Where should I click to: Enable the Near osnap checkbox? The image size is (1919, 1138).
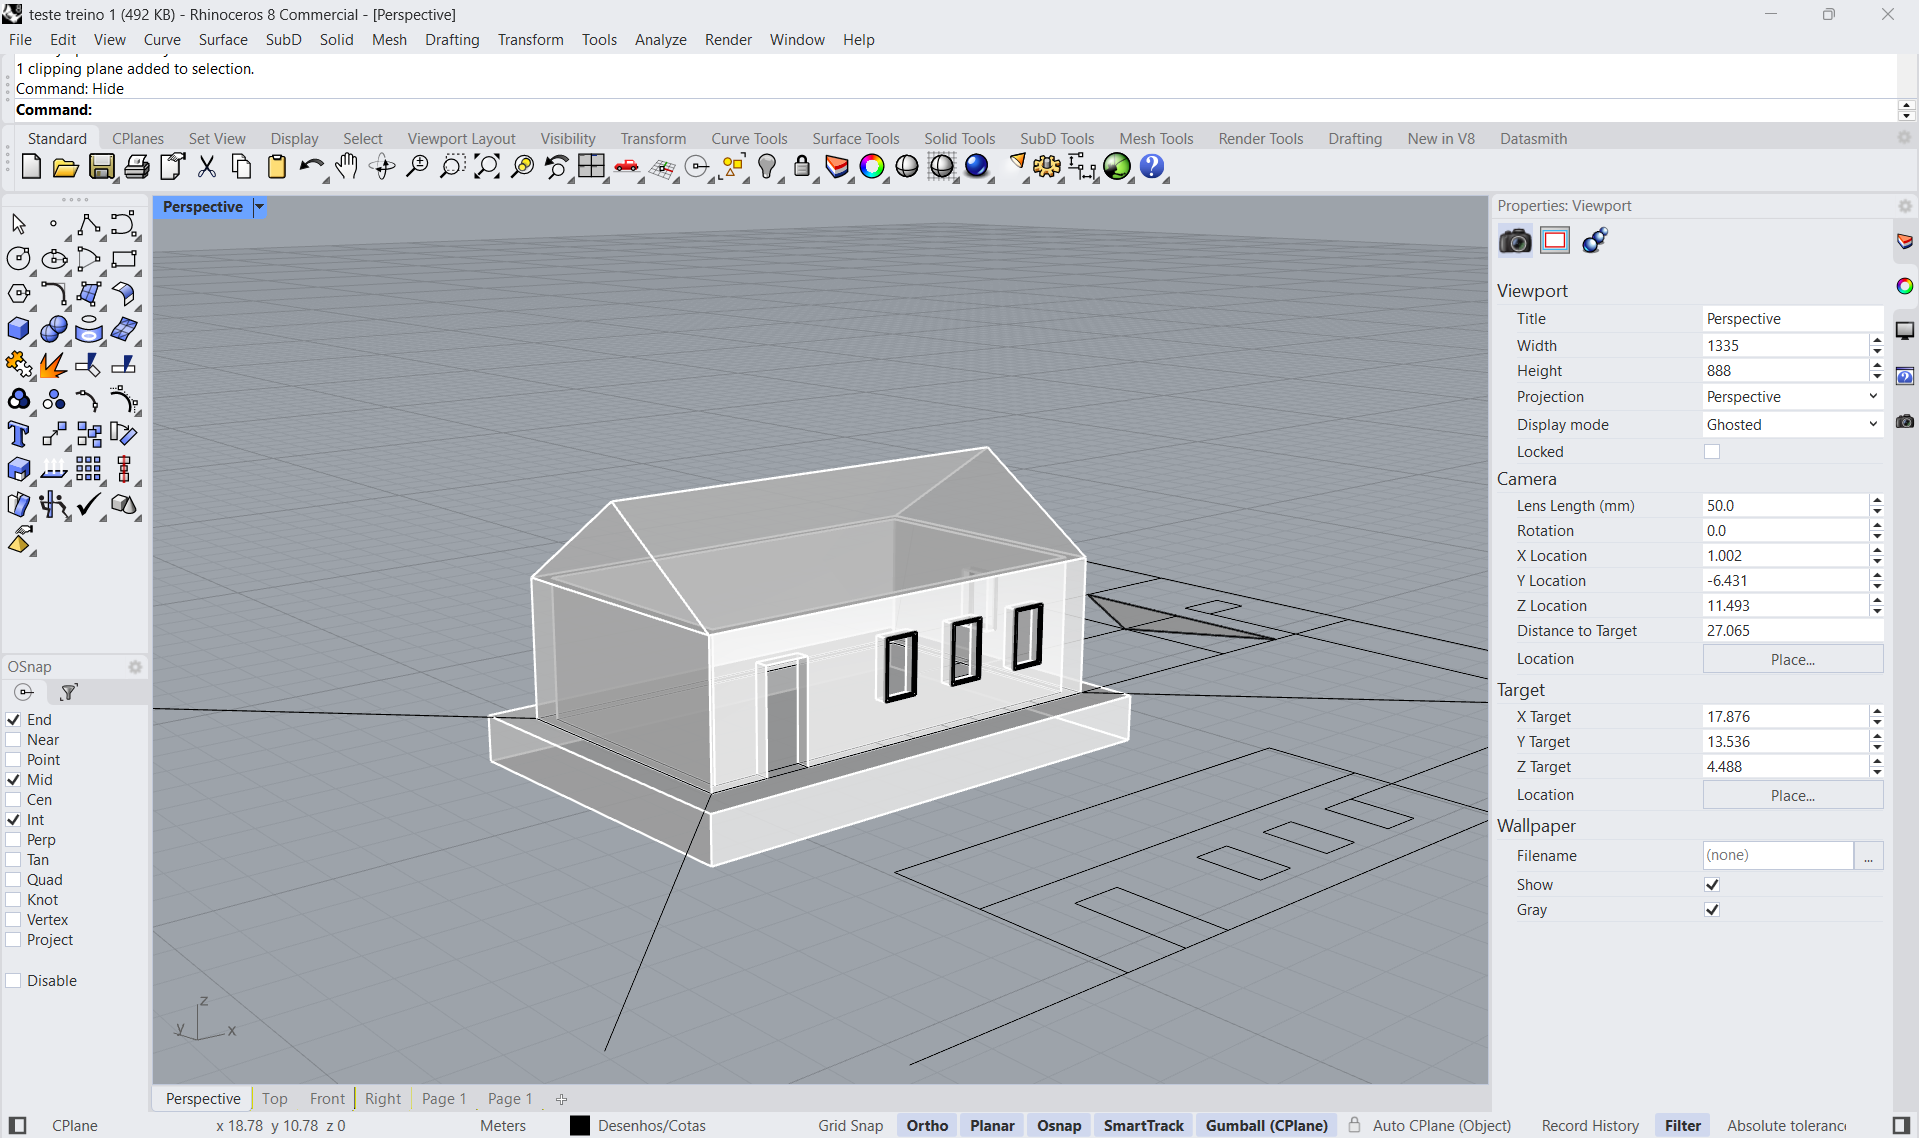click(14, 740)
